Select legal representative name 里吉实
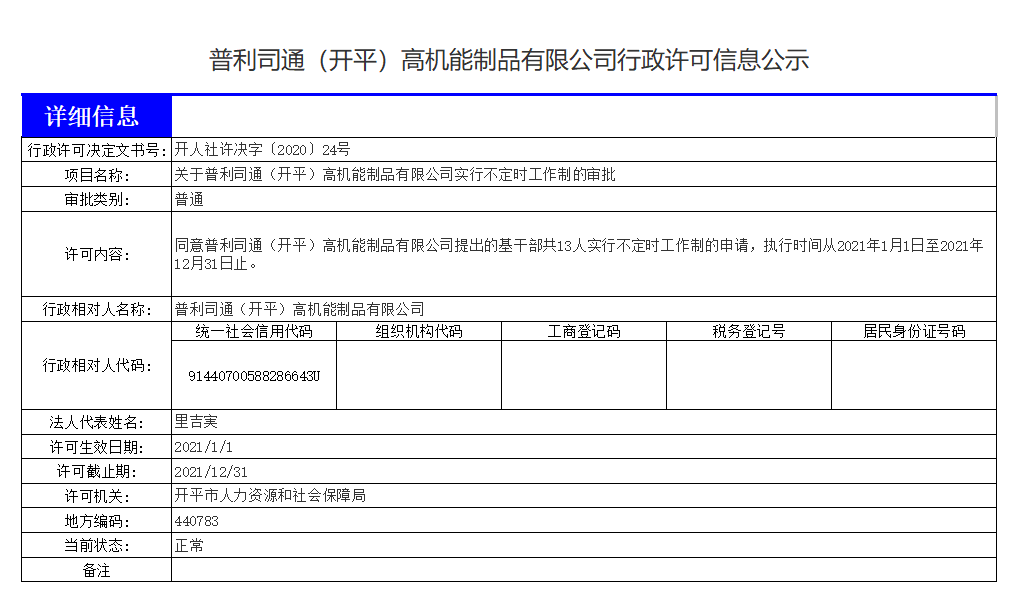 [196, 422]
